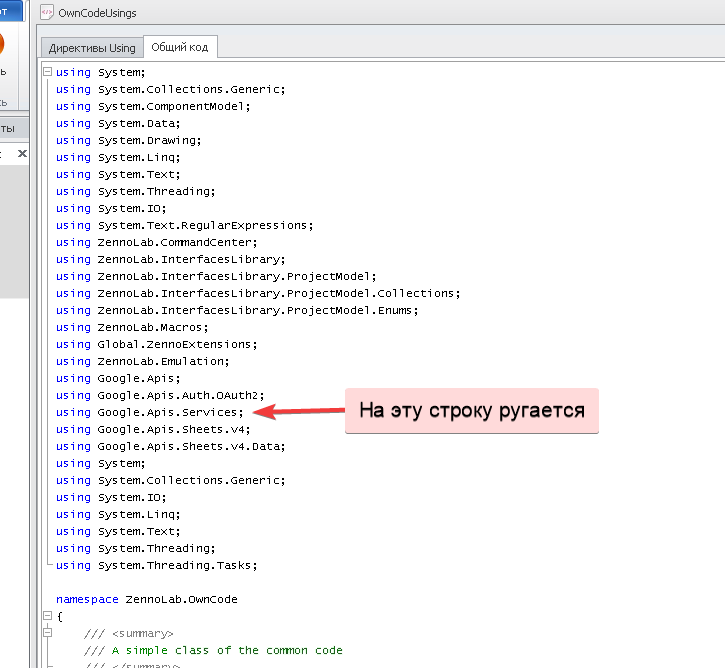Click the line using ZennoLab.Emulation;
This screenshot has height=668, width=725.
coord(142,362)
